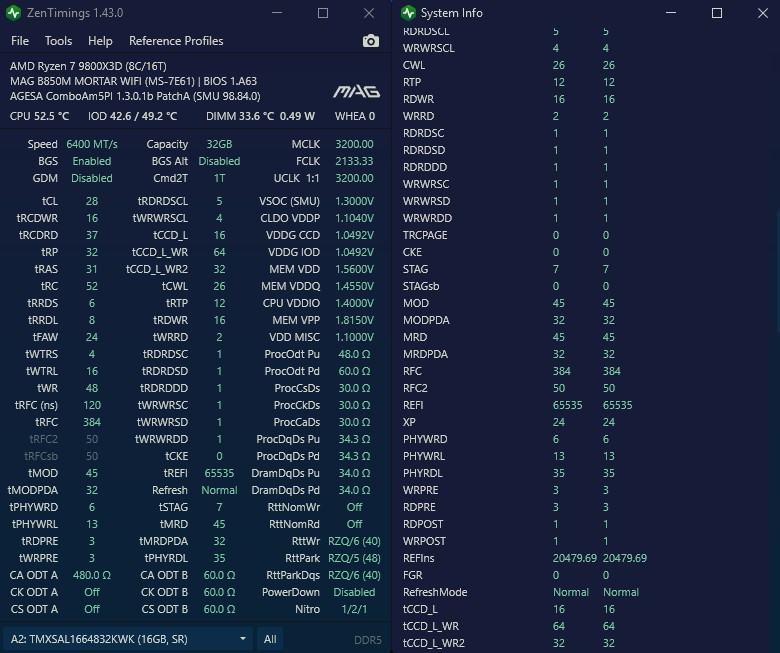Click the VSOC (SMU) voltage 1.3000V
The image size is (780, 653).
coord(354,201)
